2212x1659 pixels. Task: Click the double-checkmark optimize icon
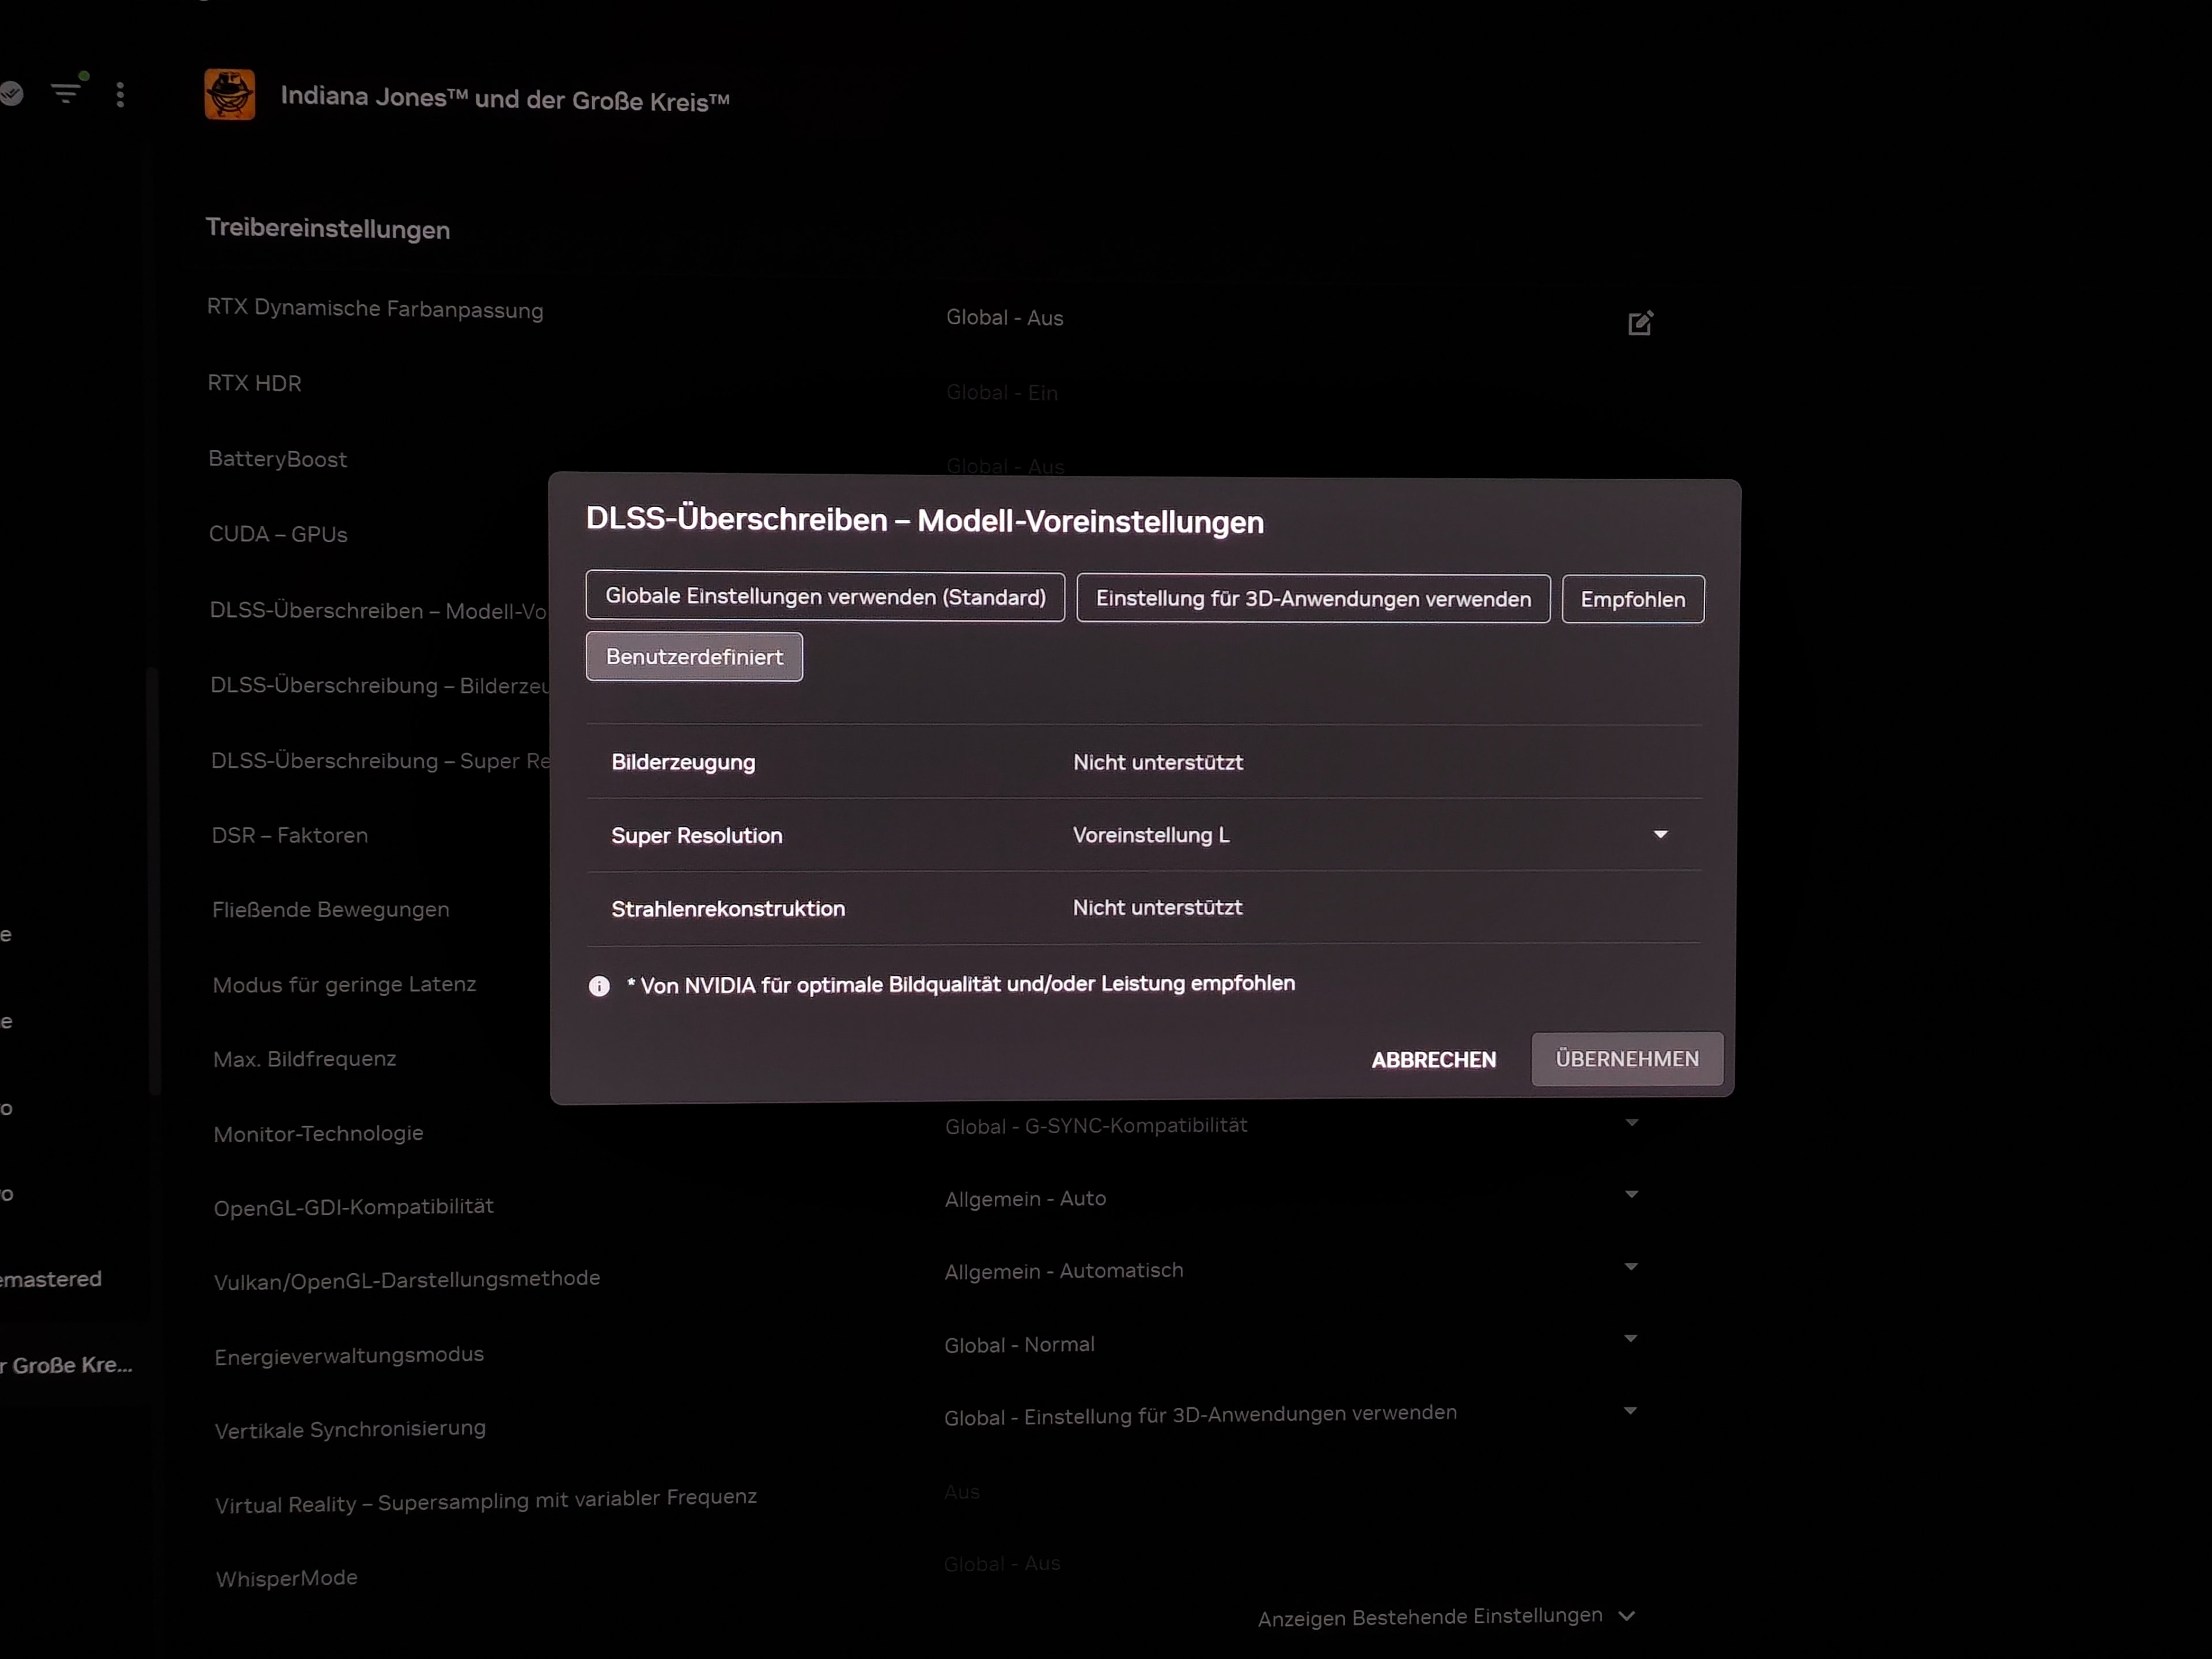(11, 93)
